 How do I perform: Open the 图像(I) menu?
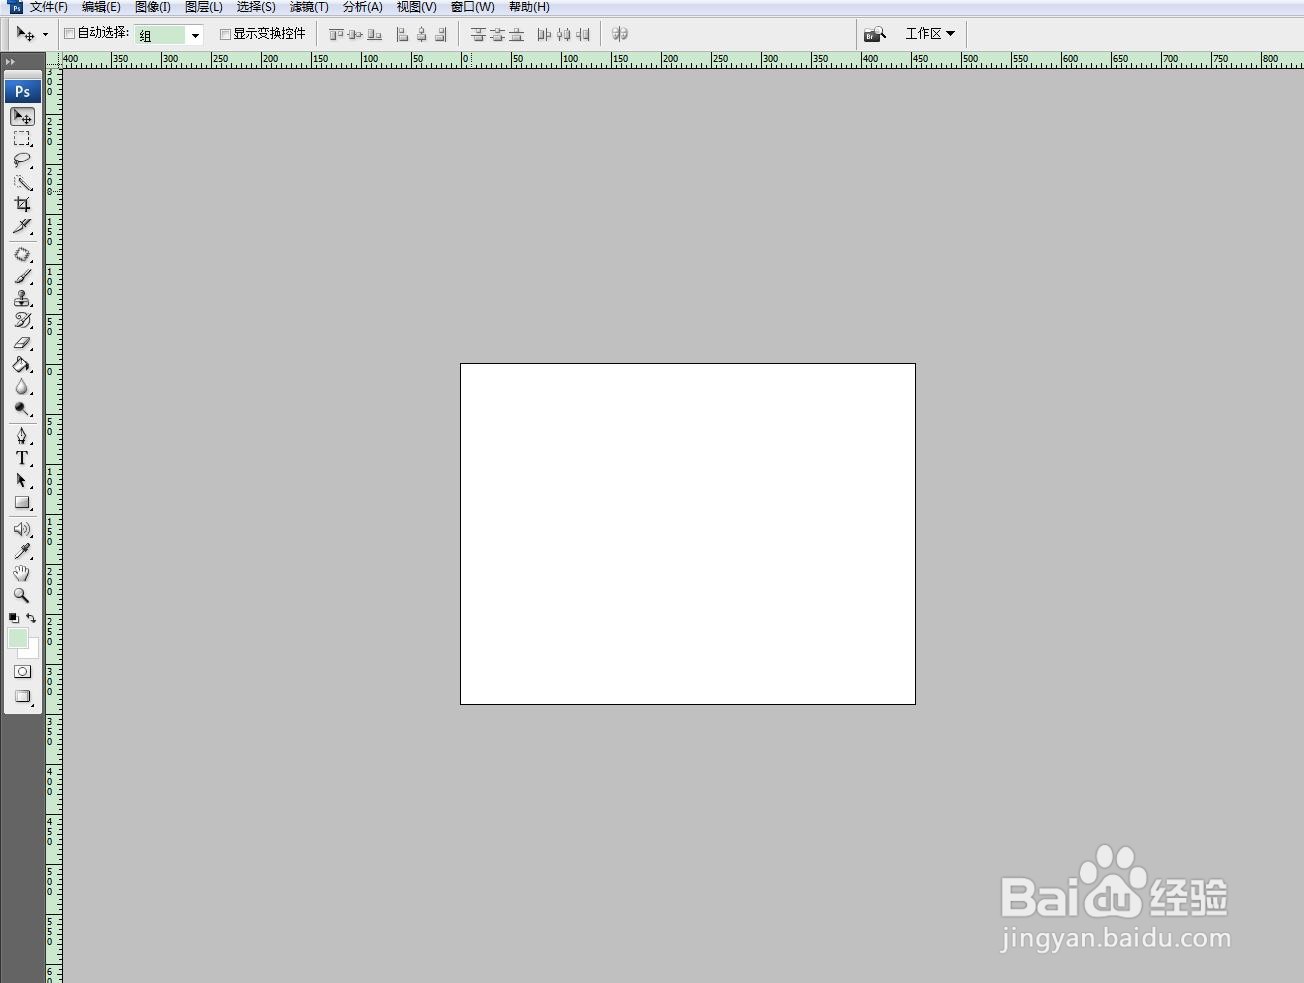[x=153, y=7]
